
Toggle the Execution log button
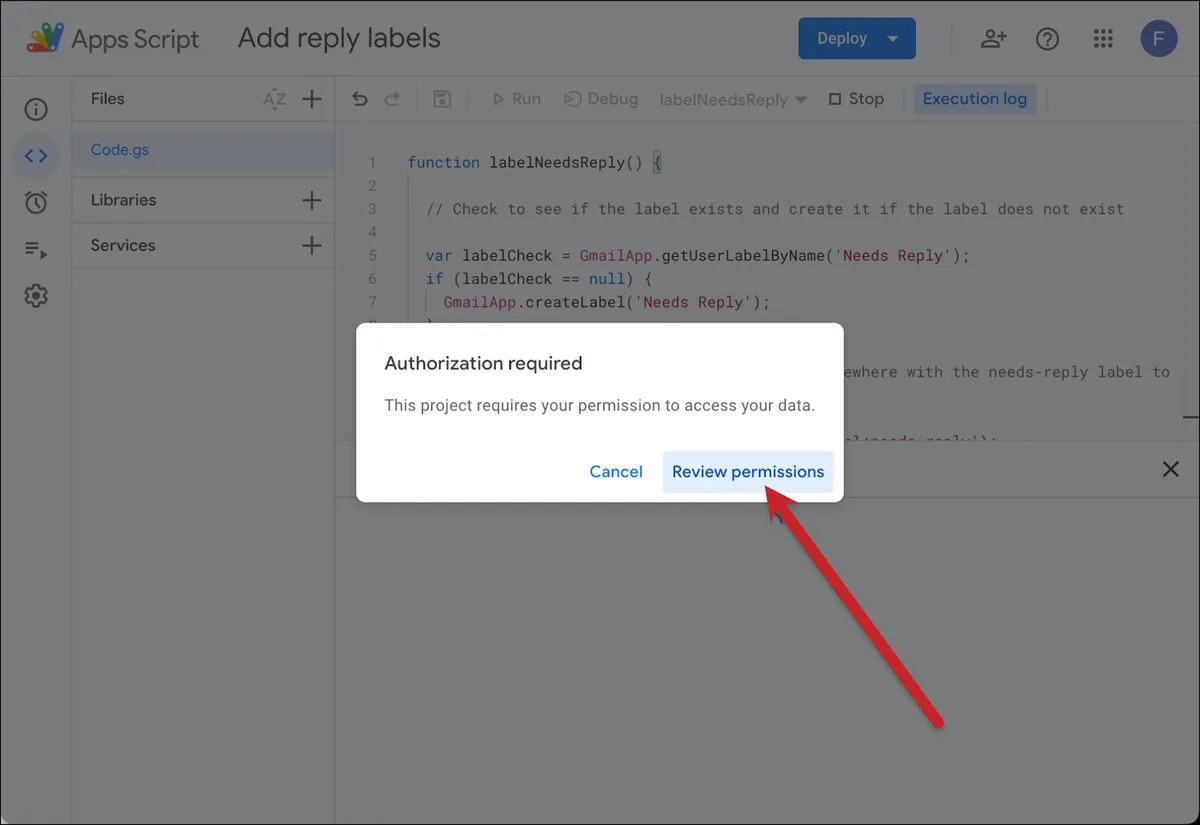pos(975,99)
